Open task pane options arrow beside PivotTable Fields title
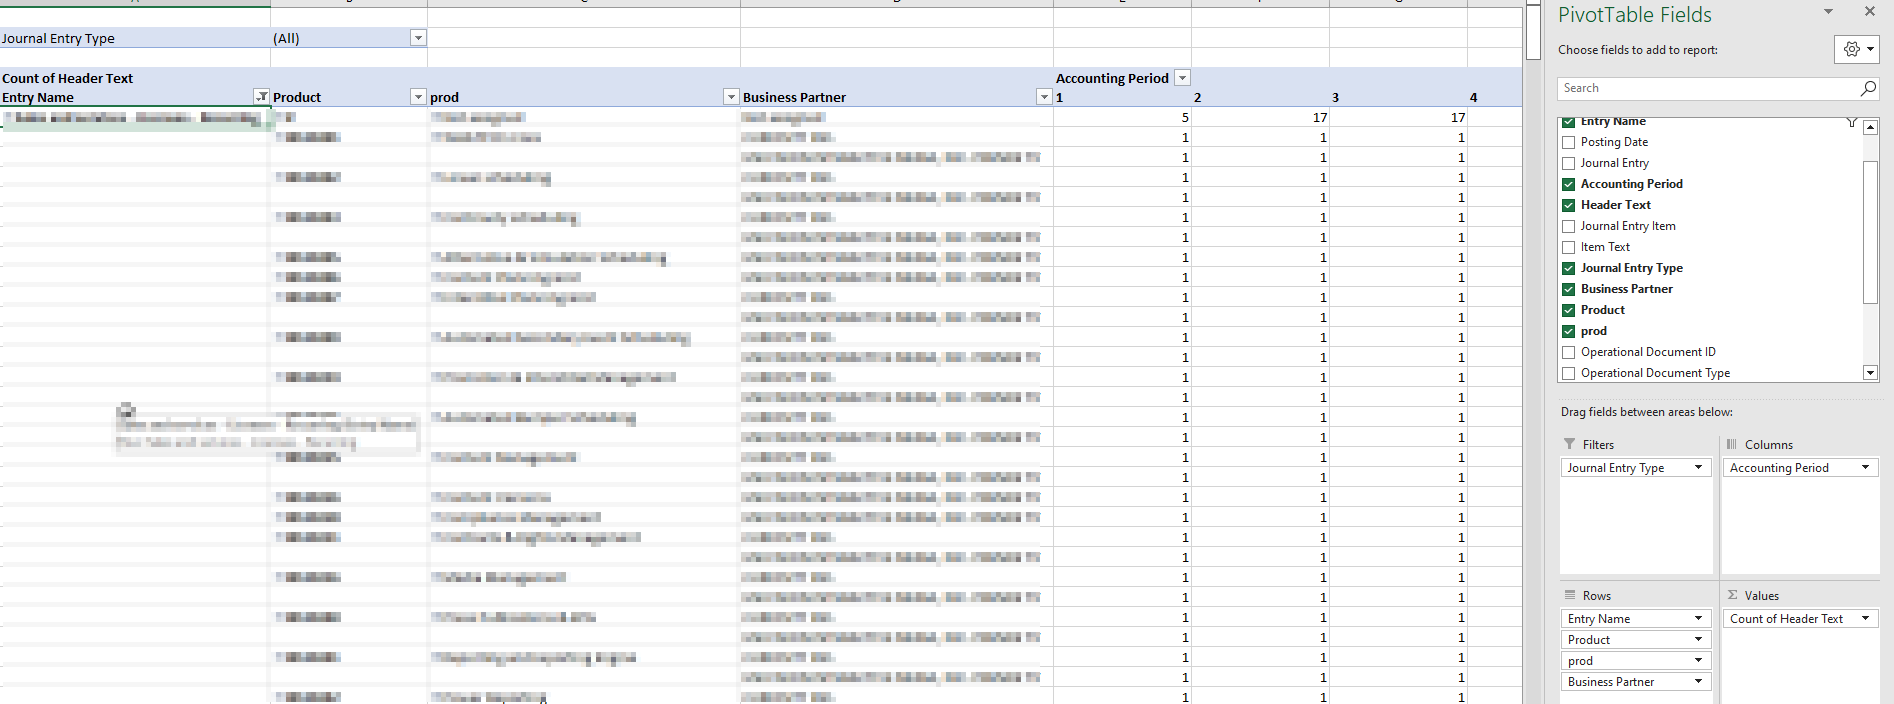This screenshot has width=1894, height=704. [1828, 12]
